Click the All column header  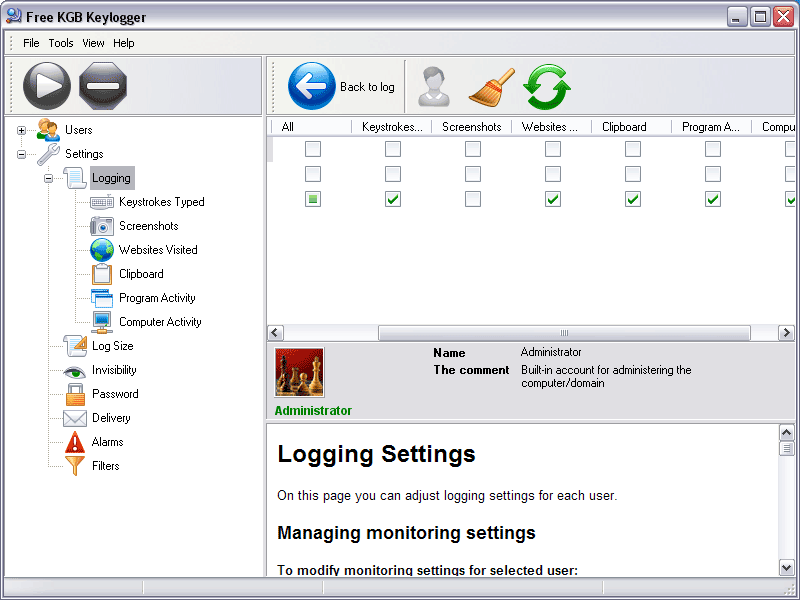click(x=312, y=127)
